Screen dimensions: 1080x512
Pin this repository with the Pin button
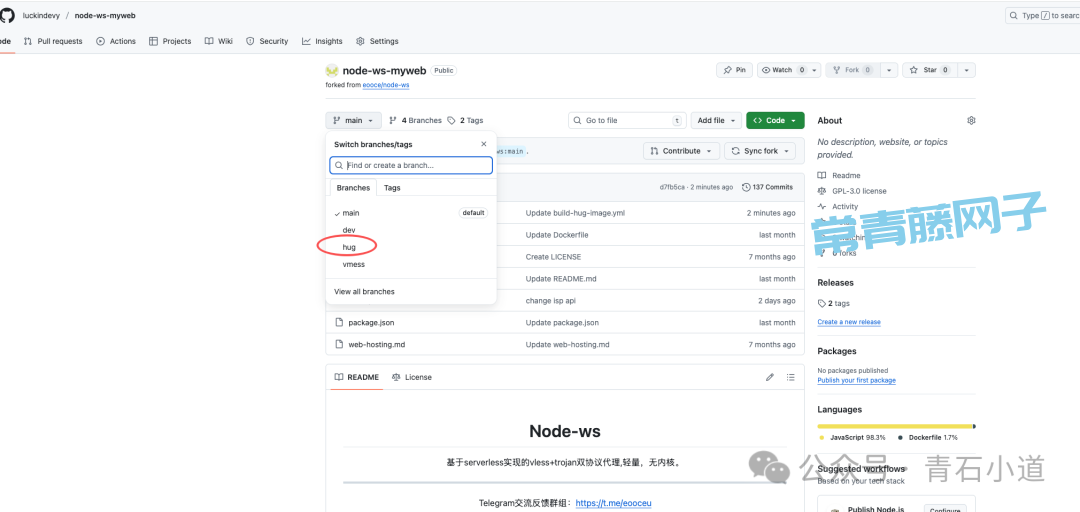point(734,70)
